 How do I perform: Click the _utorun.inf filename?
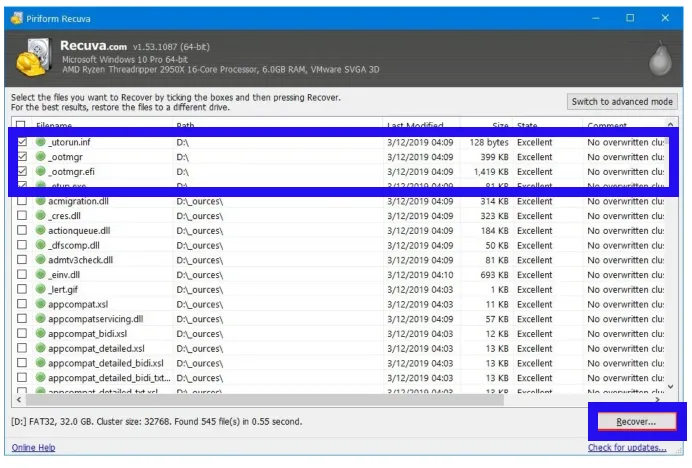point(69,142)
